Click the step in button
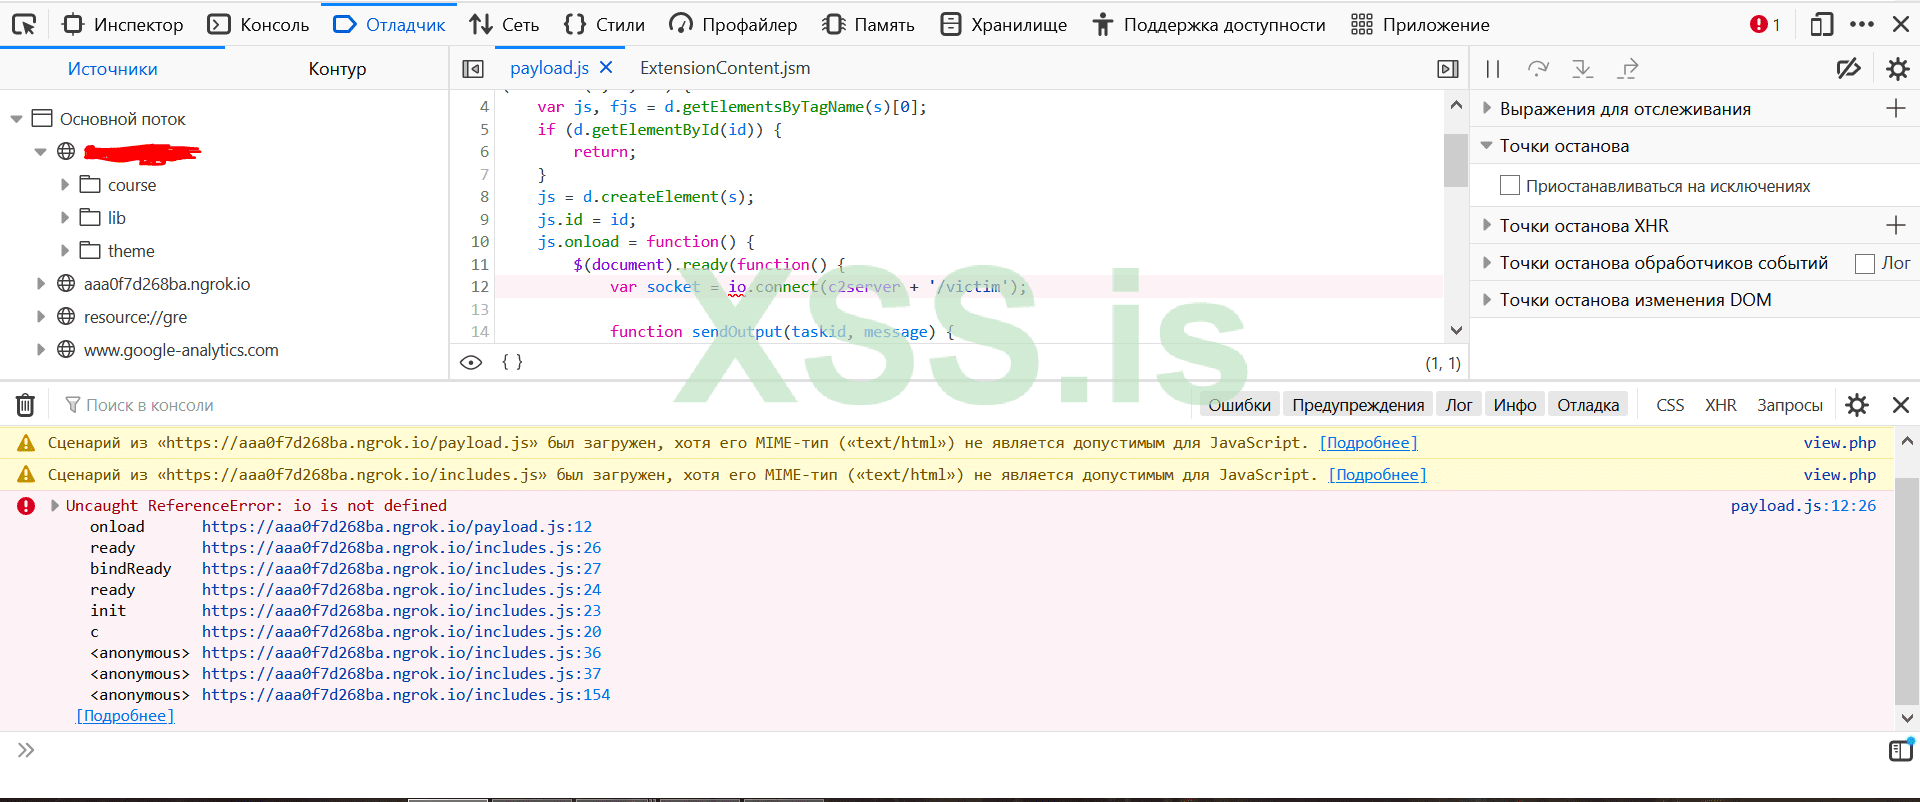 pyautogui.click(x=1582, y=69)
